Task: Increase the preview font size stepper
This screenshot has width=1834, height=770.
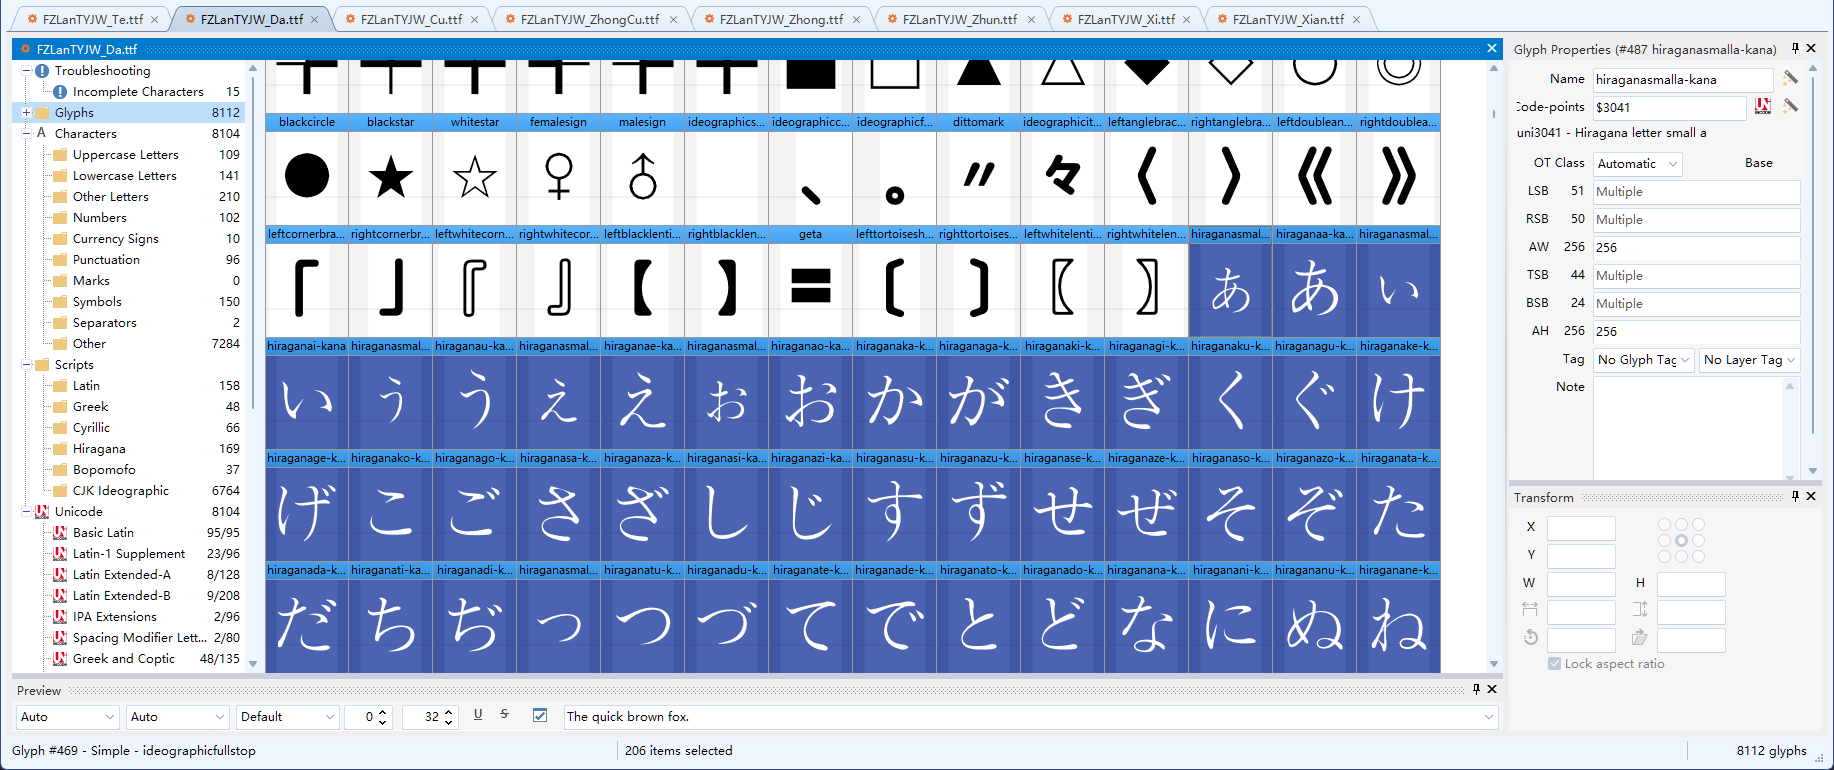Action: [x=448, y=712]
